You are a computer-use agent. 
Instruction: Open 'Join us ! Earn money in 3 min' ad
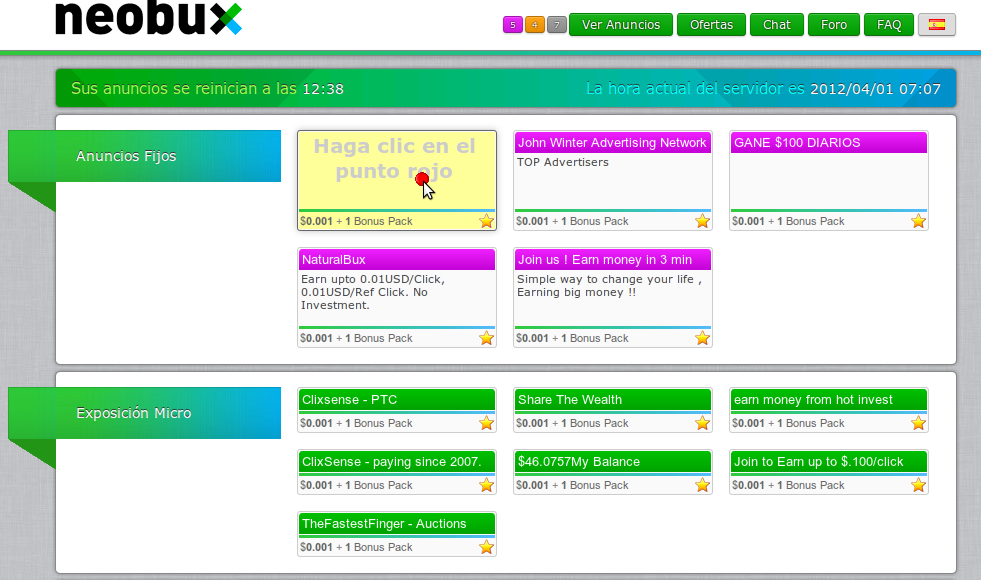pos(612,260)
